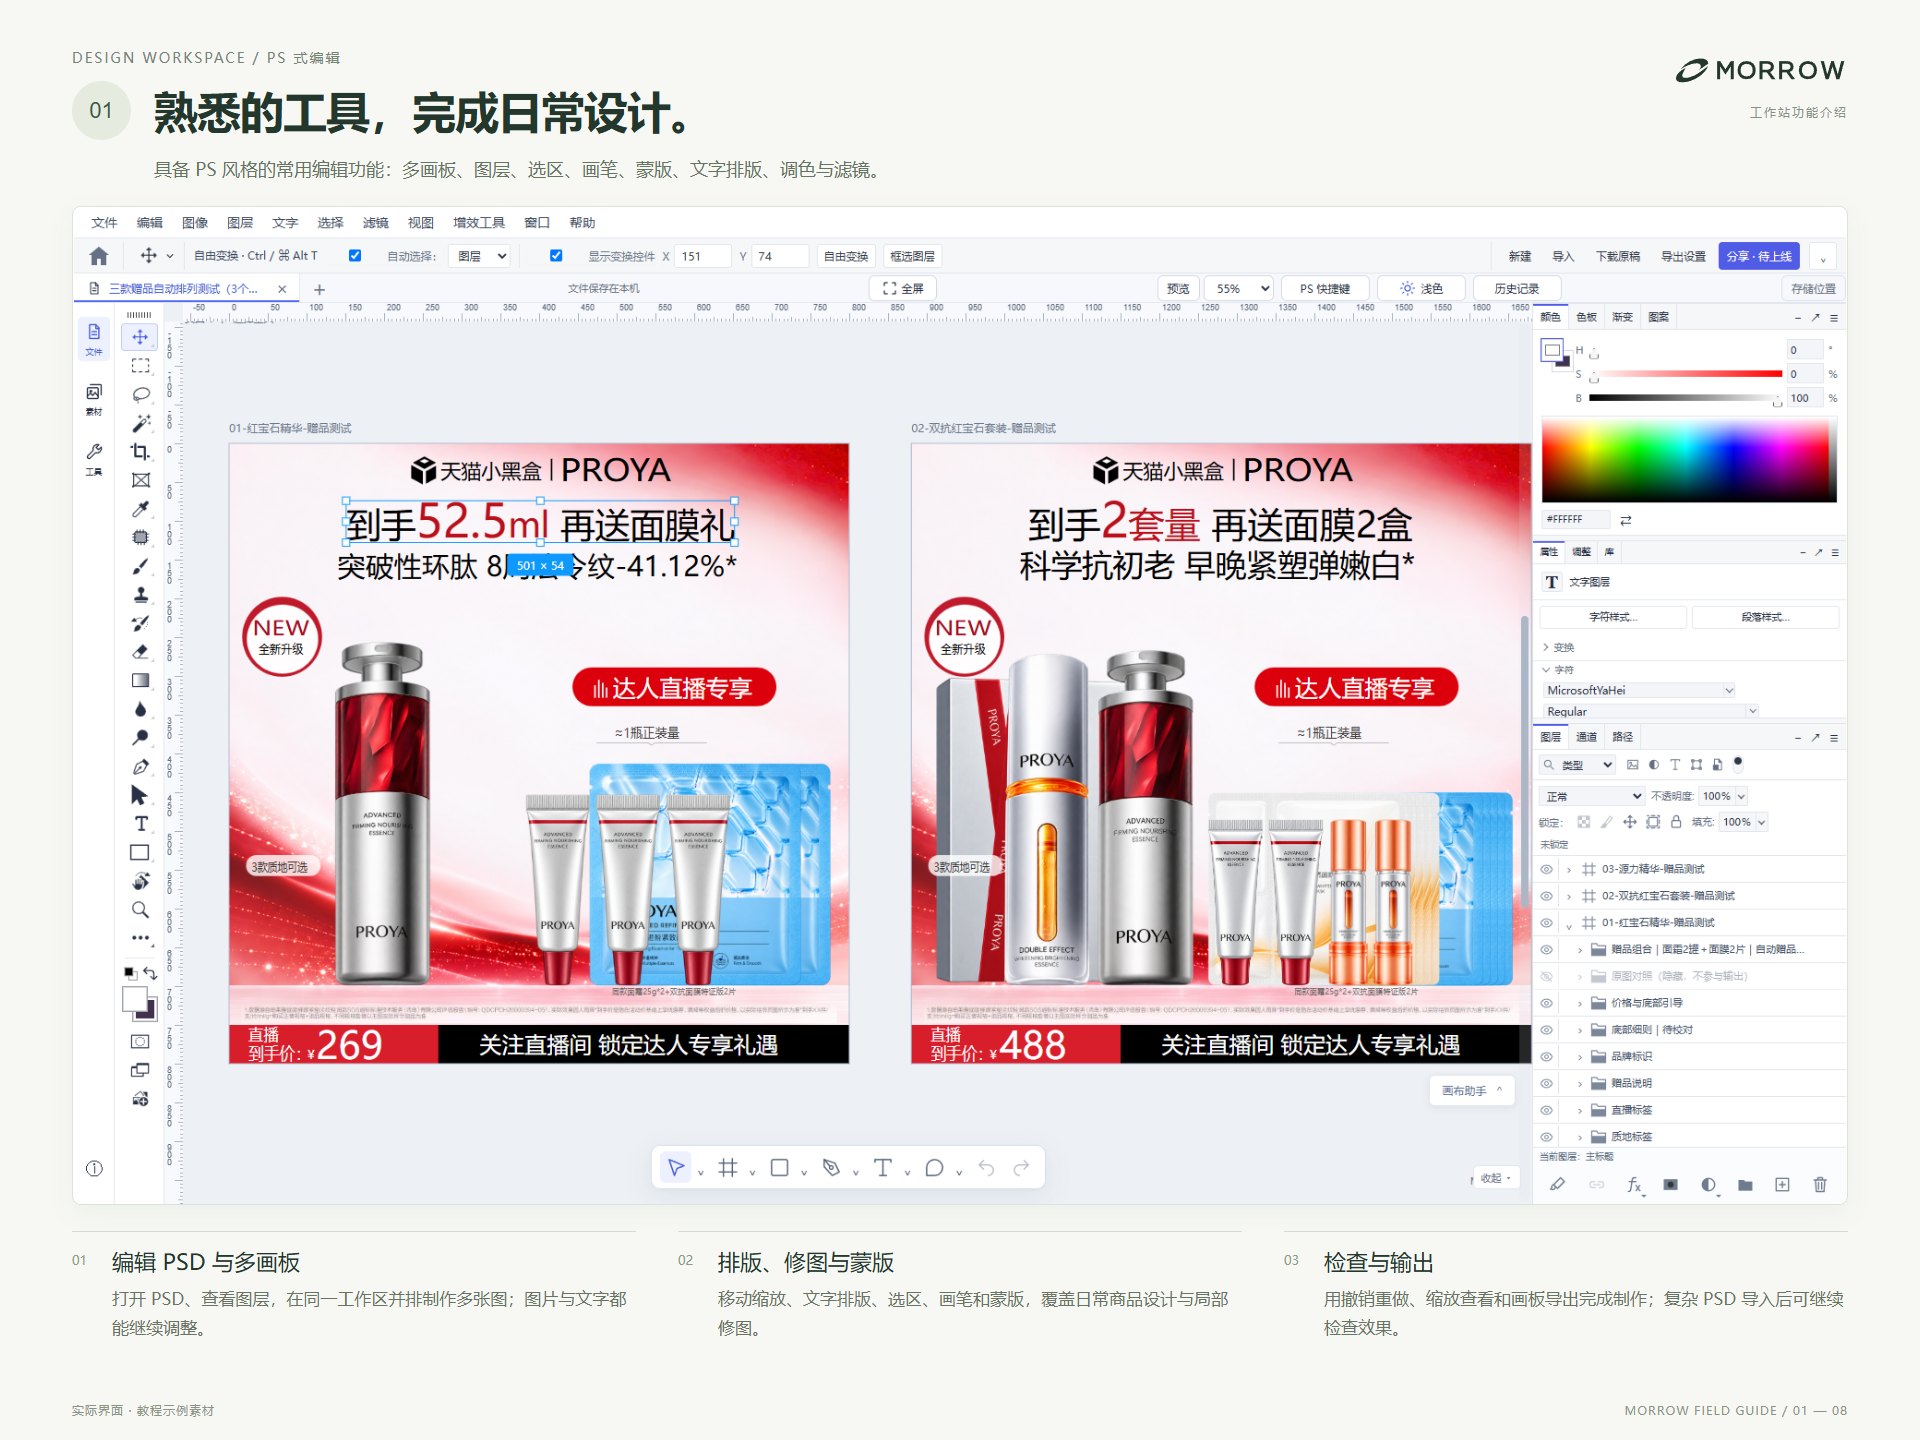Viewport: 1920px width, 1440px height.
Task: Hide the 价格与底部引导 group
Action: [x=1546, y=1003]
